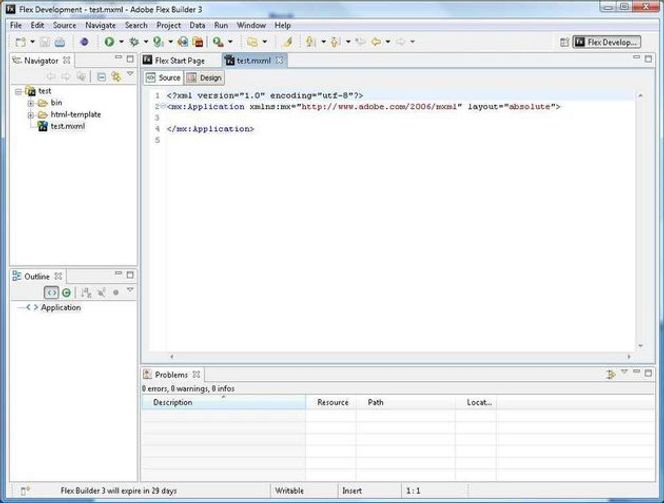This screenshot has width=664, height=503.
Task: Click the Open Type folder icon
Action: pos(252,42)
